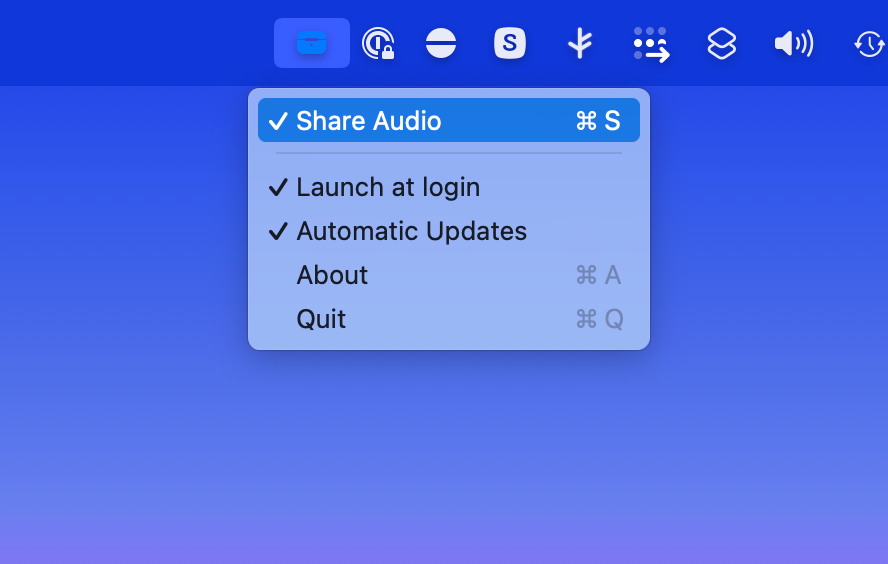The width and height of the screenshot is (888, 564).
Task: Choose Quit from the menu
Action: [321, 319]
